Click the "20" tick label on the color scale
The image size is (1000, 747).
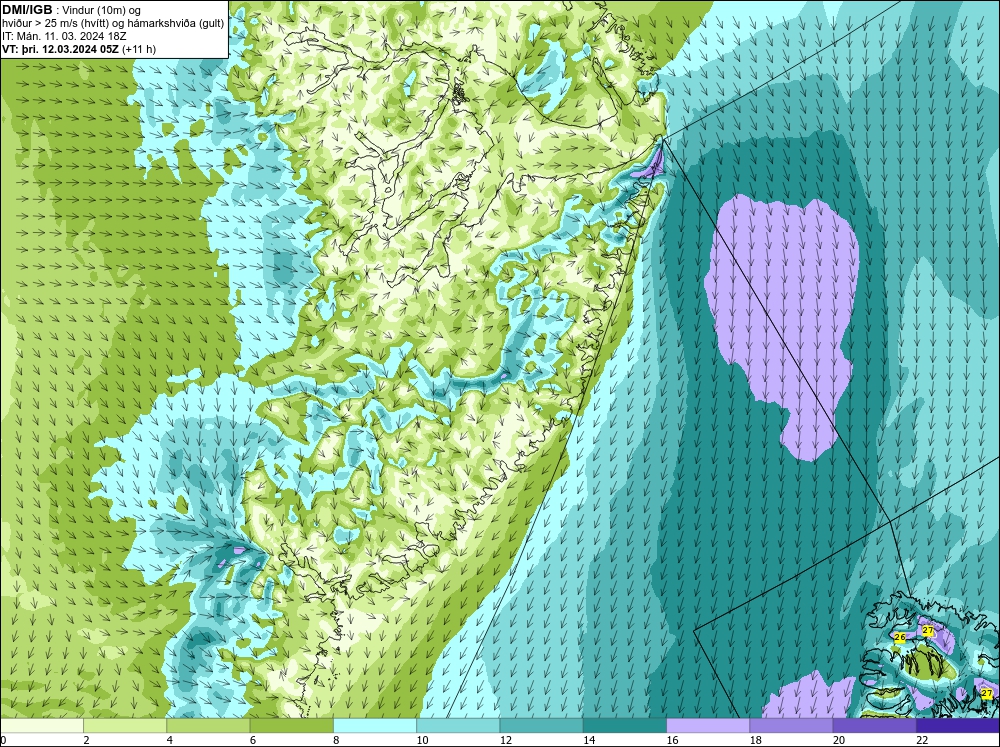(x=839, y=740)
